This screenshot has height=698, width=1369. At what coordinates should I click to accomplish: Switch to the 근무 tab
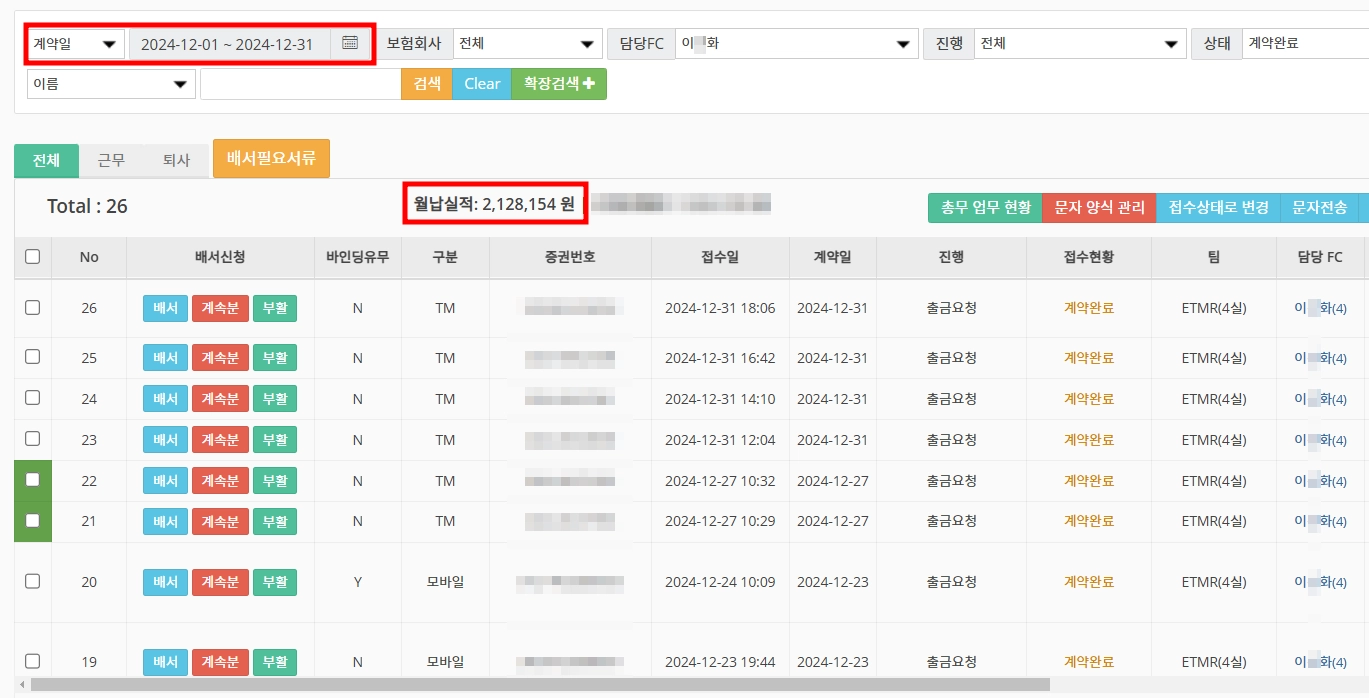coord(110,159)
